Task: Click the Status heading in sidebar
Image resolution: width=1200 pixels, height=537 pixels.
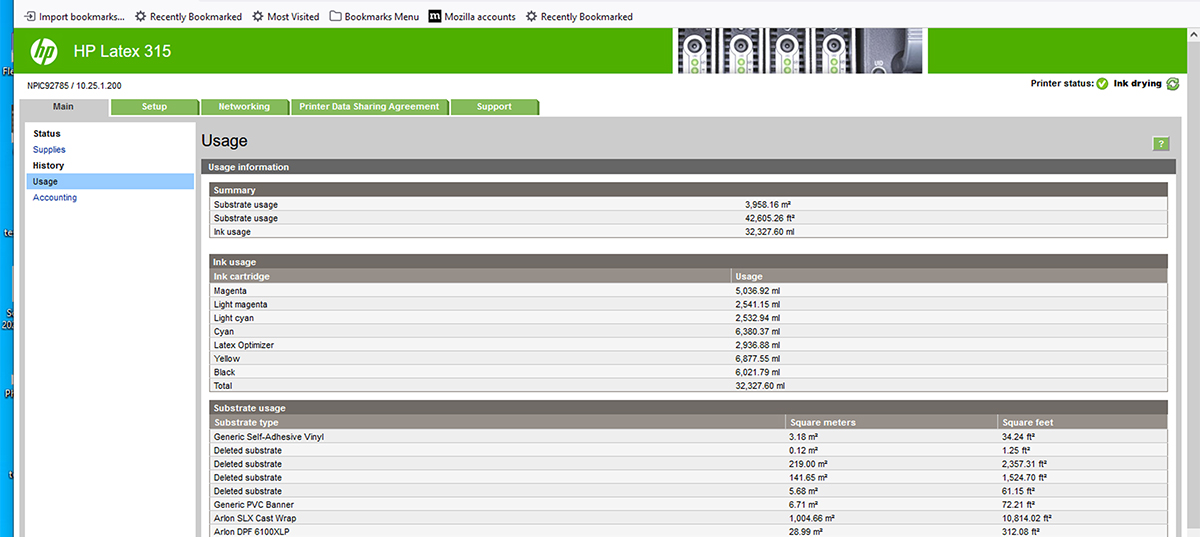Action: click(x=47, y=134)
